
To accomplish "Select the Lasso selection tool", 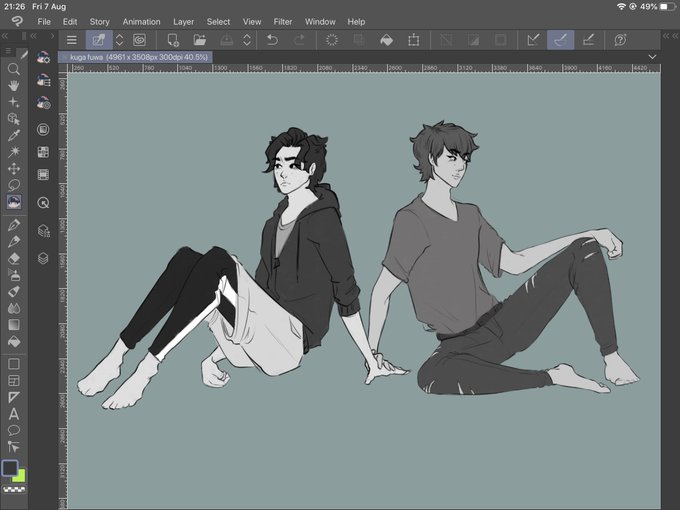I will (14, 185).
